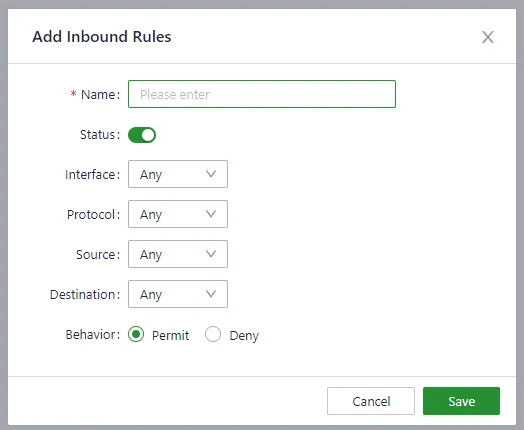Expand the Destination dropdown
Image resolution: width=524 pixels, height=430 pixels.
pos(178,294)
